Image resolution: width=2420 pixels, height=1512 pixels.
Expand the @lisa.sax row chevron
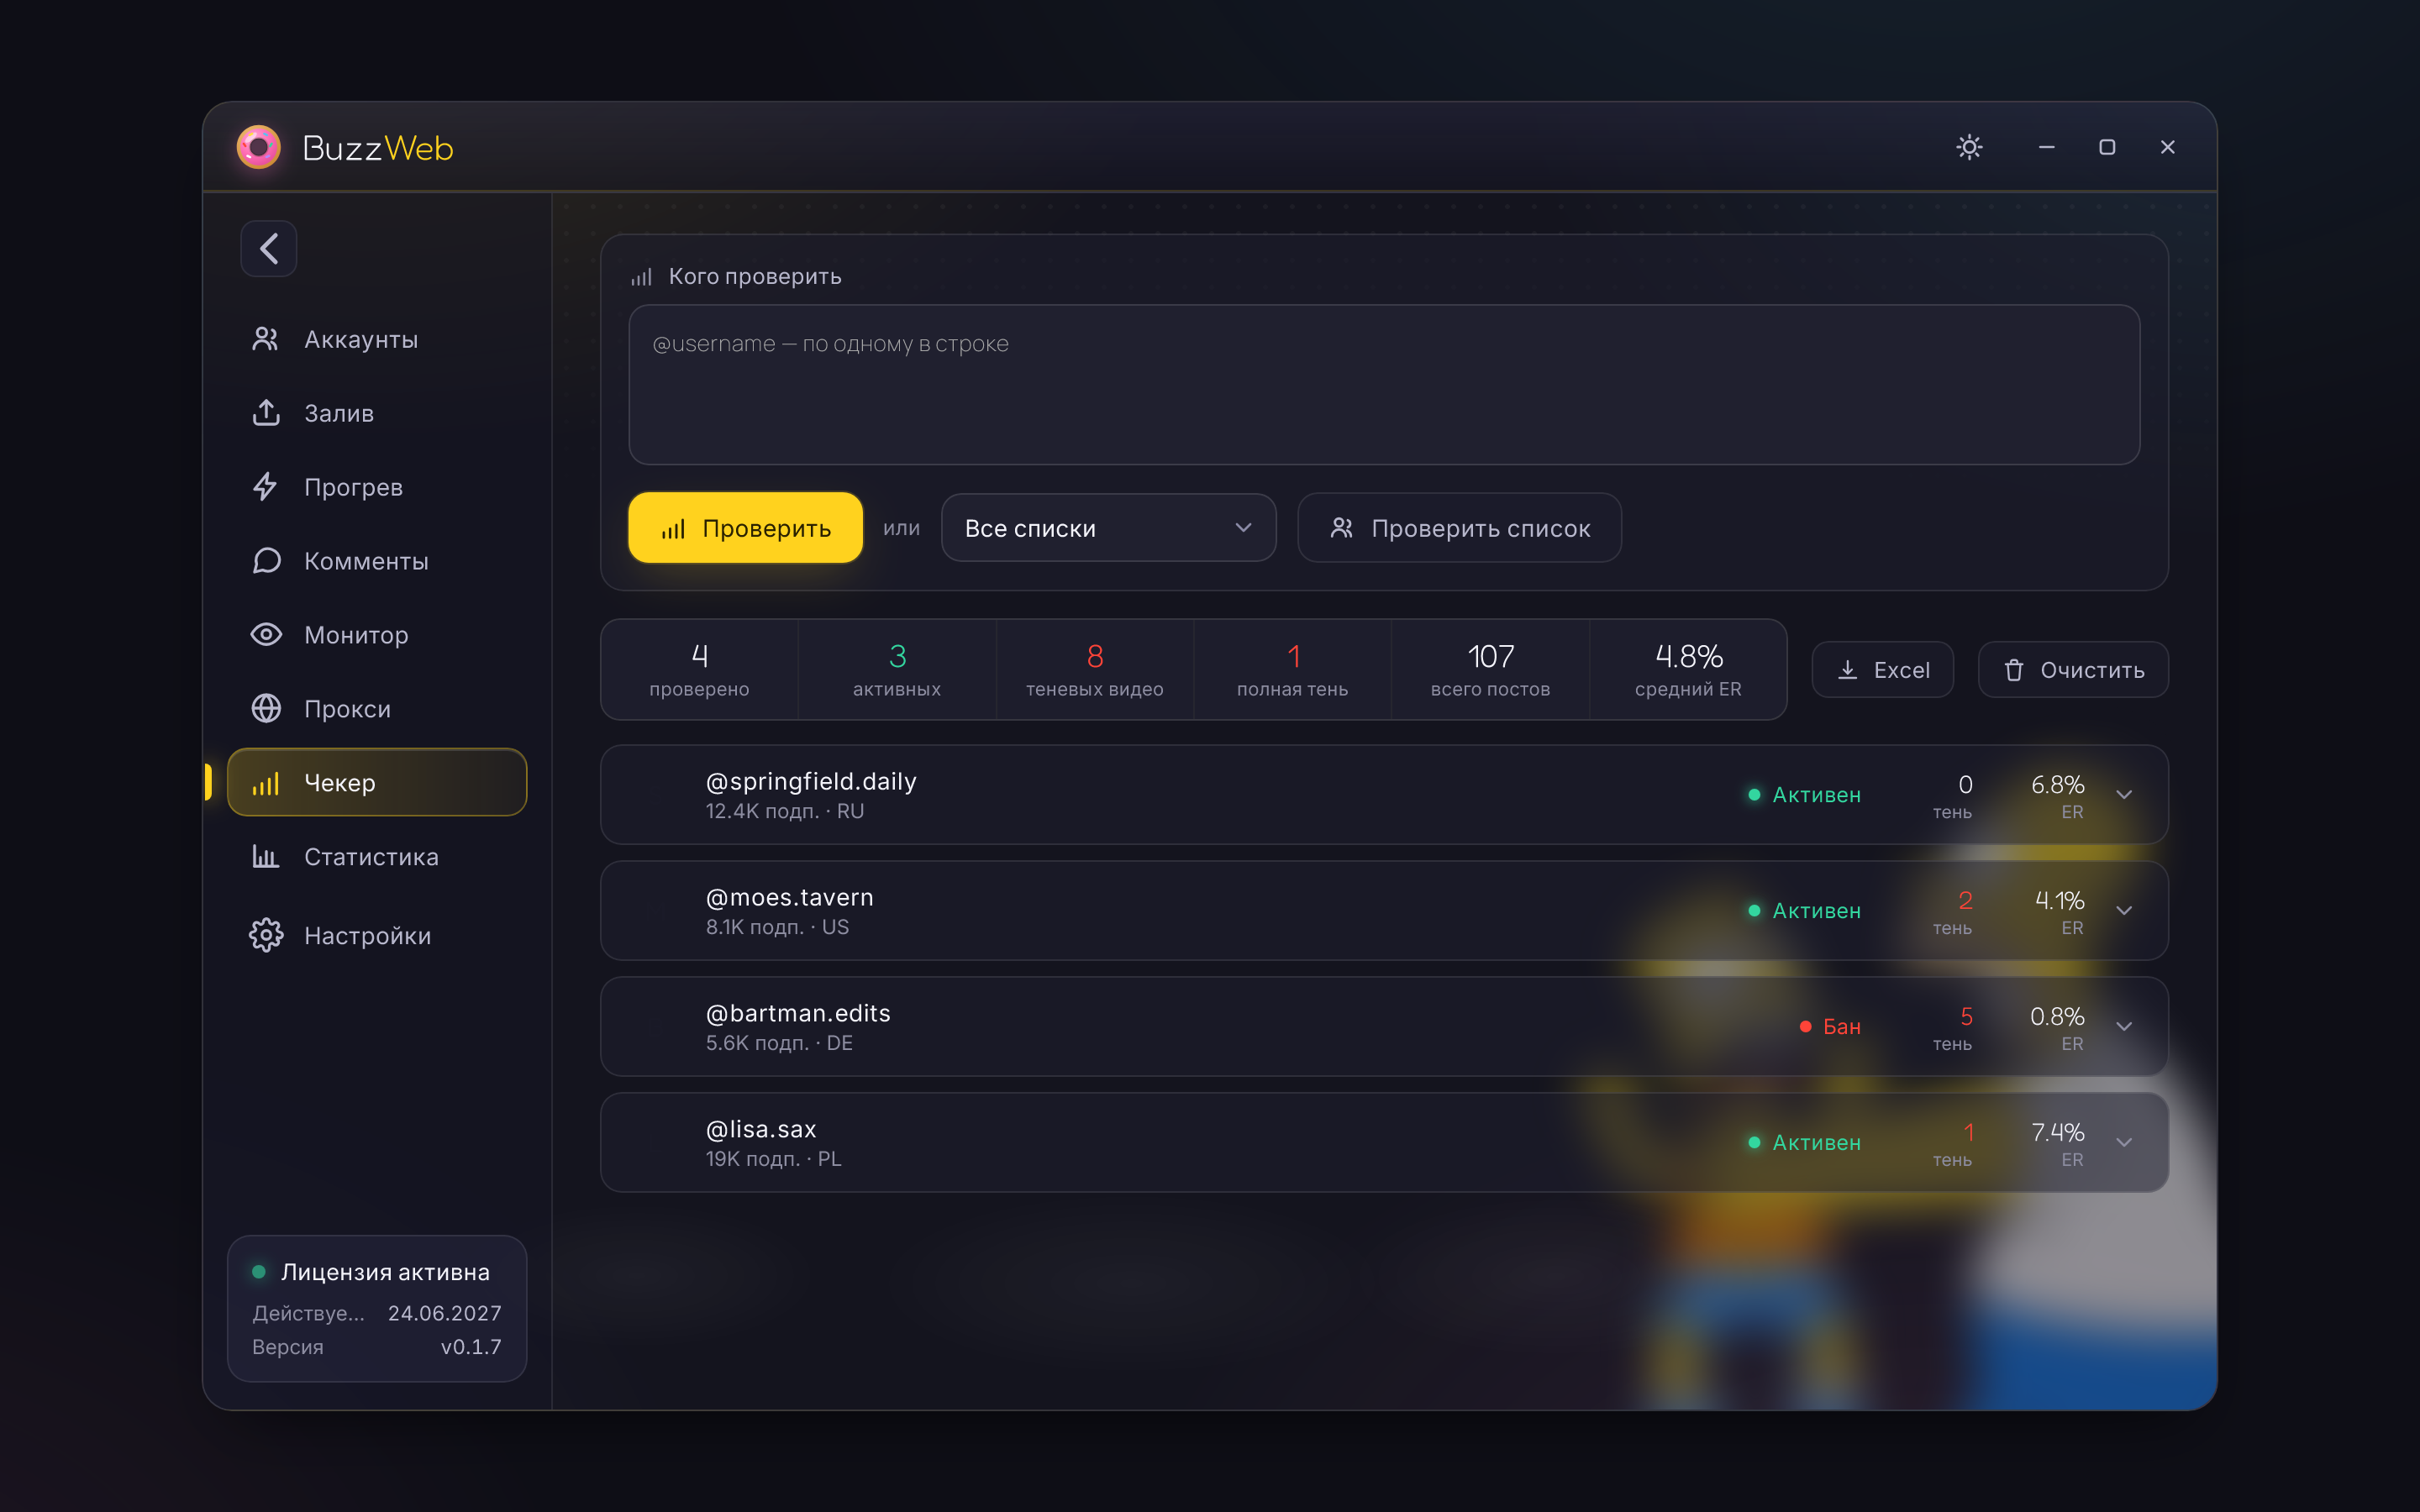pos(2124,1143)
